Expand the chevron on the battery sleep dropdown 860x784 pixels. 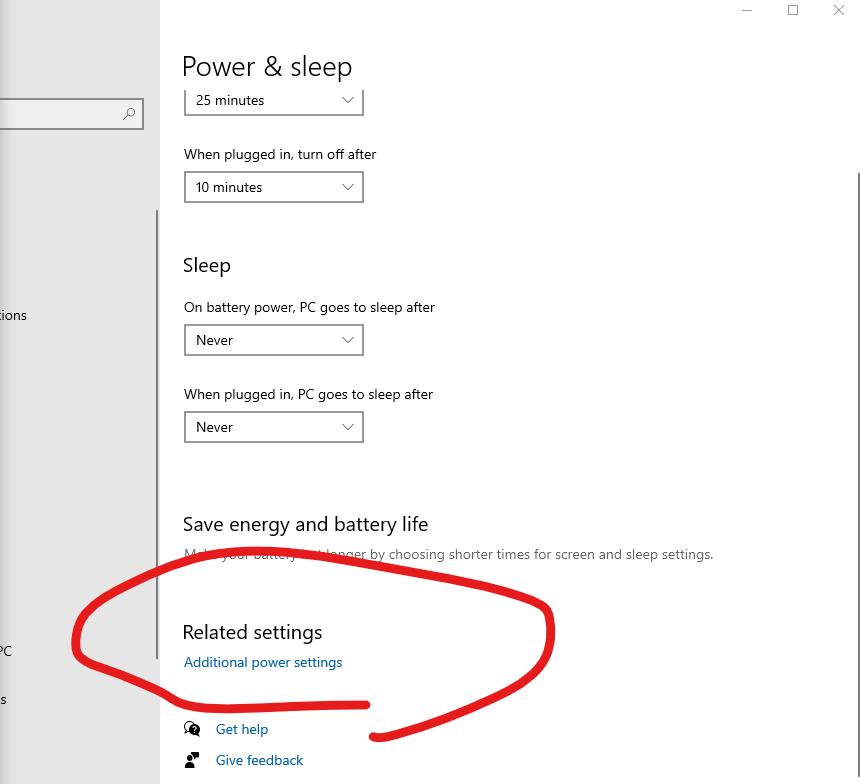tap(347, 340)
